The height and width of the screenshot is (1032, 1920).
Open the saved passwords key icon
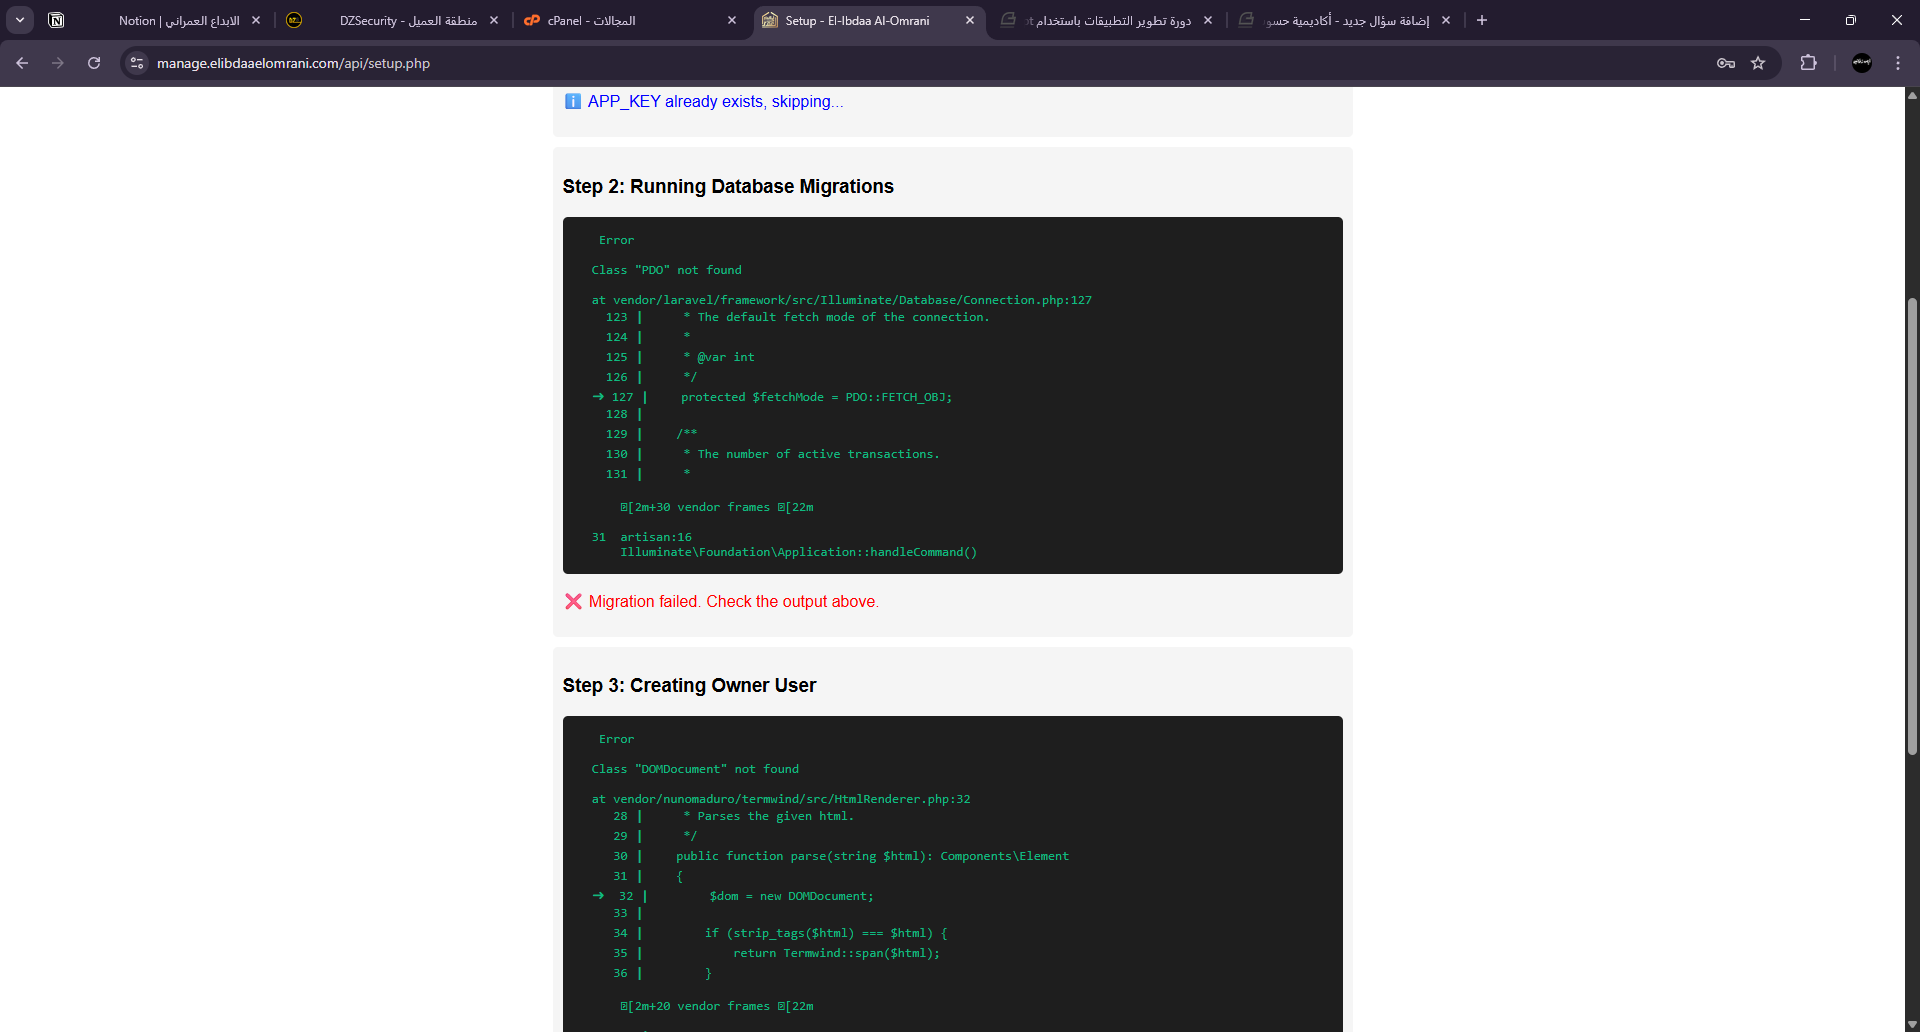(x=1725, y=63)
